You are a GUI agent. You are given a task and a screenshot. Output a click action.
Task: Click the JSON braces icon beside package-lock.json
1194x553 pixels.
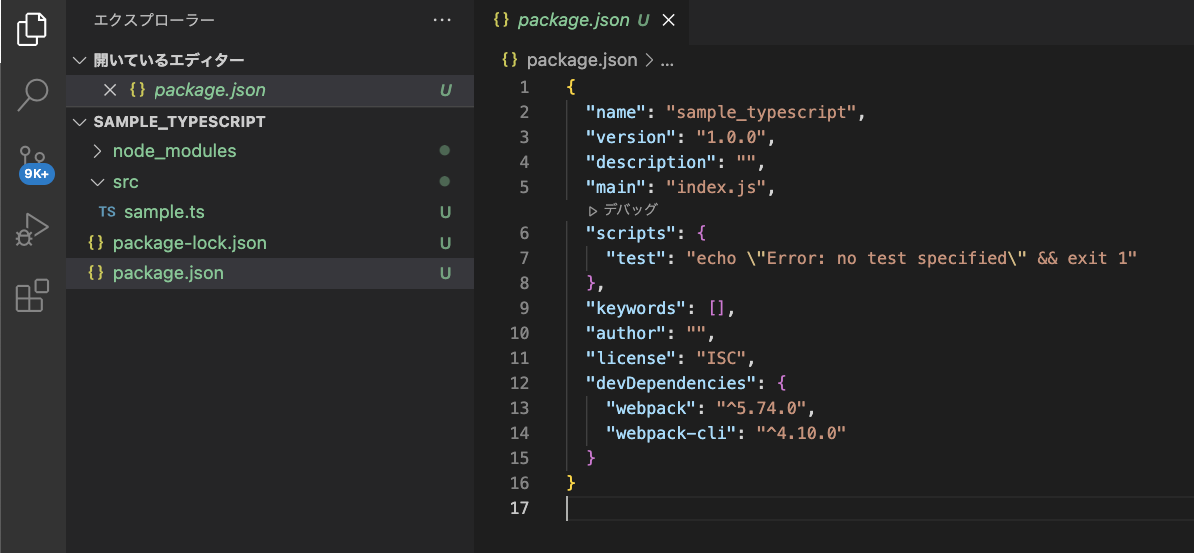95,243
